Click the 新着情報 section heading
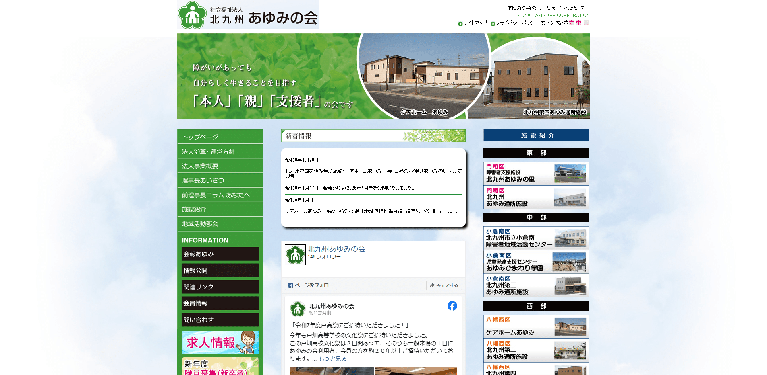 coord(374,135)
